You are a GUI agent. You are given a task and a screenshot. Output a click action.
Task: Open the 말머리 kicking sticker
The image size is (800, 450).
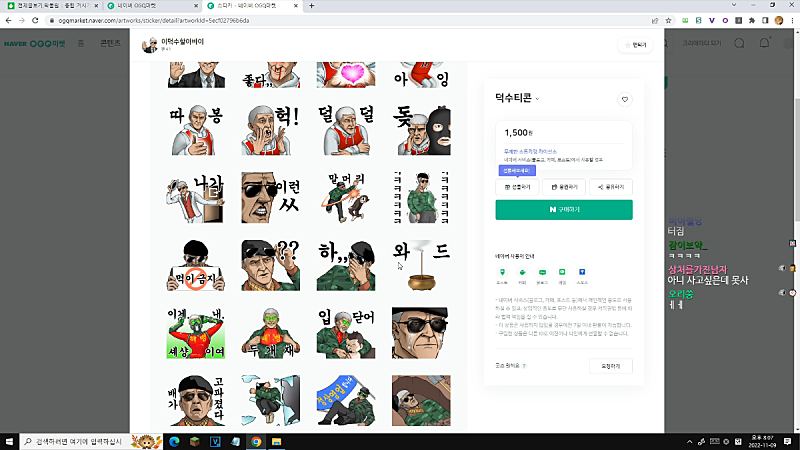(x=346, y=198)
